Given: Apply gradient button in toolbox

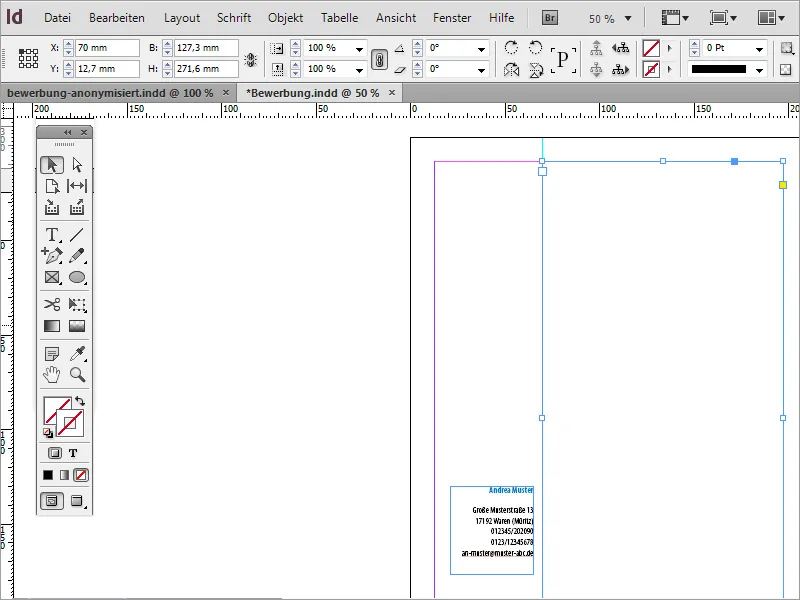Looking at the screenshot, I should pyautogui.click(x=64, y=475).
